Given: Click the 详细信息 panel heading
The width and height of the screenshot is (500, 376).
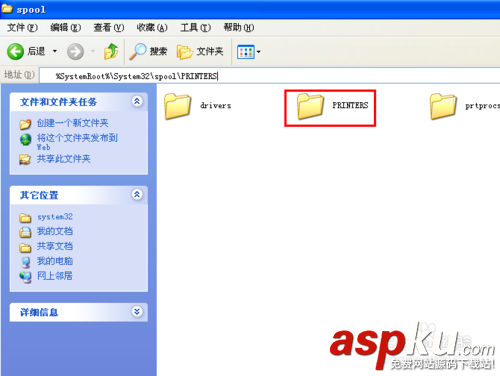Looking at the screenshot, I should coord(39,312).
